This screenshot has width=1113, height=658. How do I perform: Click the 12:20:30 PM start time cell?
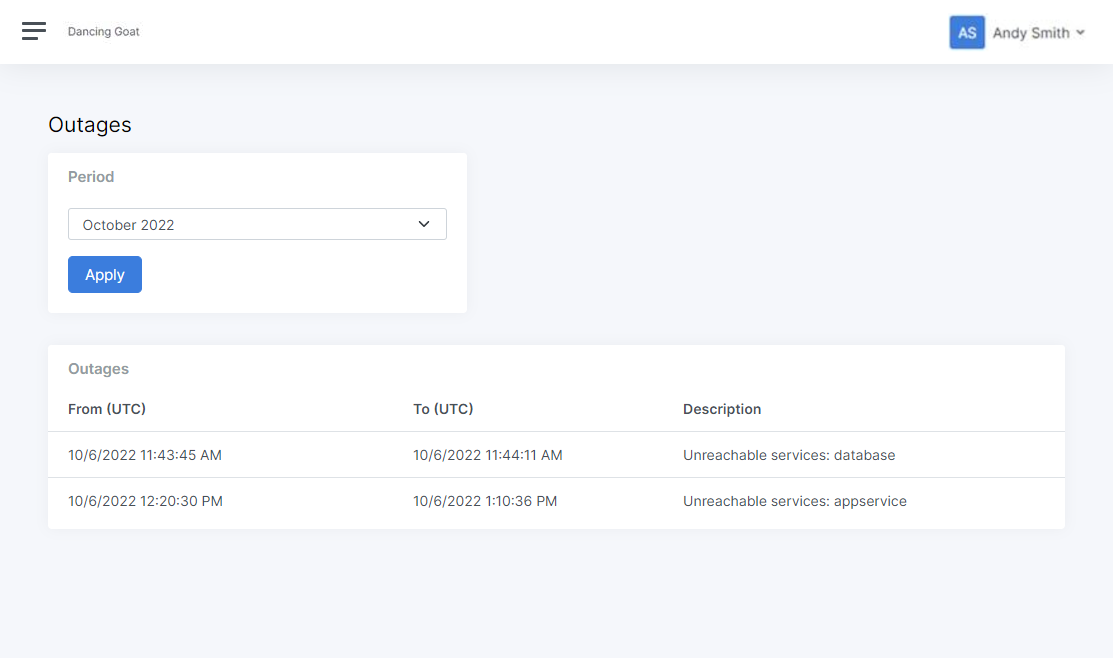(x=145, y=501)
